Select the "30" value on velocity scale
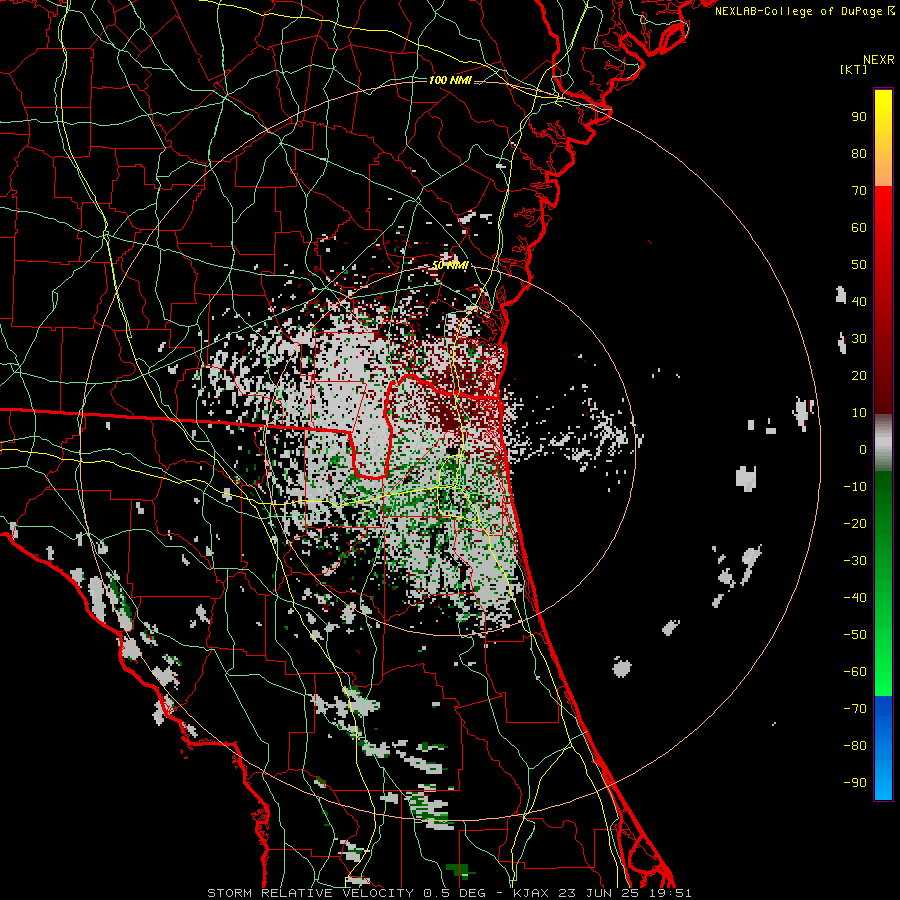The height and width of the screenshot is (900, 900). click(x=859, y=339)
